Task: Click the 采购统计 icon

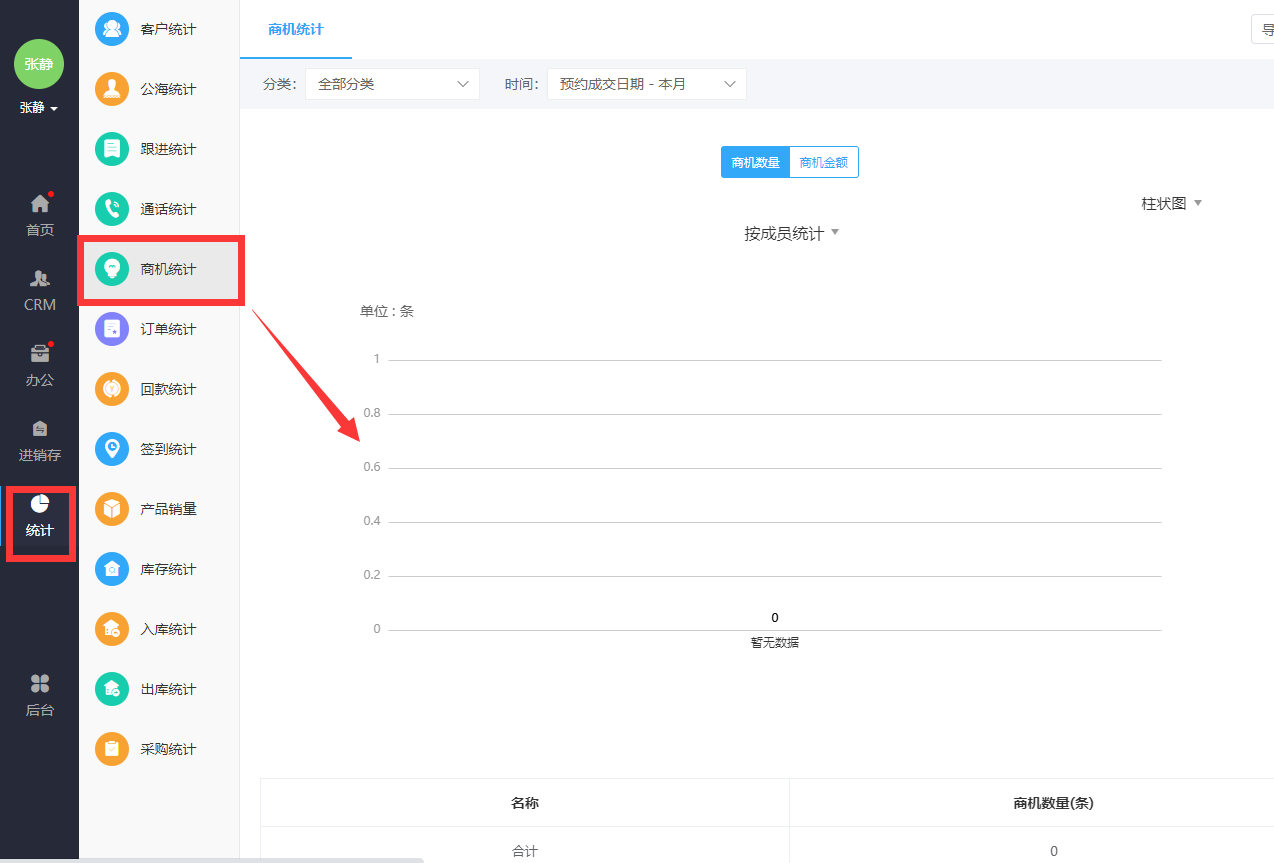Action: pos(112,749)
